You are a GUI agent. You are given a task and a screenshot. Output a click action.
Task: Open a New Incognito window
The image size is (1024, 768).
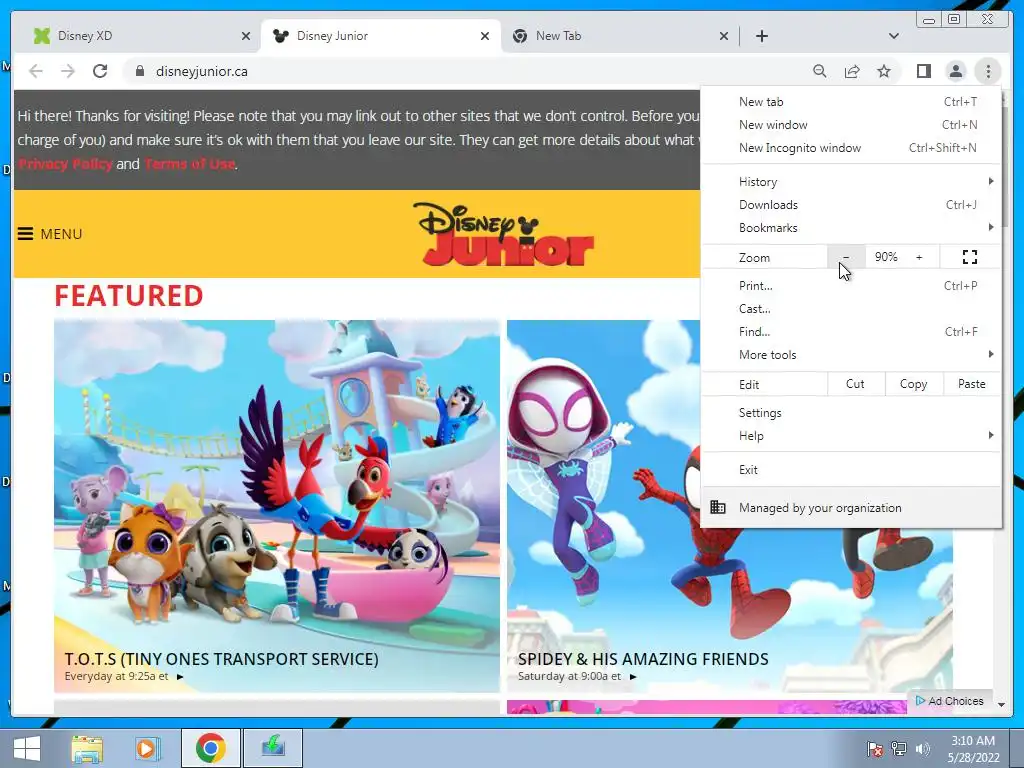pos(850,148)
